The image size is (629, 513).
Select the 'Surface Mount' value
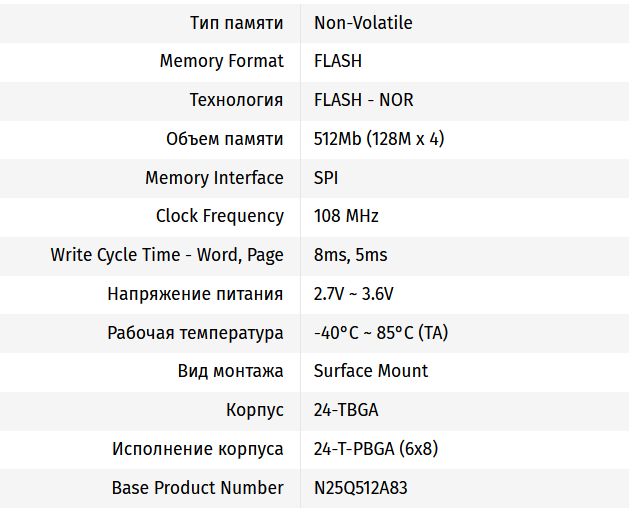pyautogui.click(x=371, y=371)
